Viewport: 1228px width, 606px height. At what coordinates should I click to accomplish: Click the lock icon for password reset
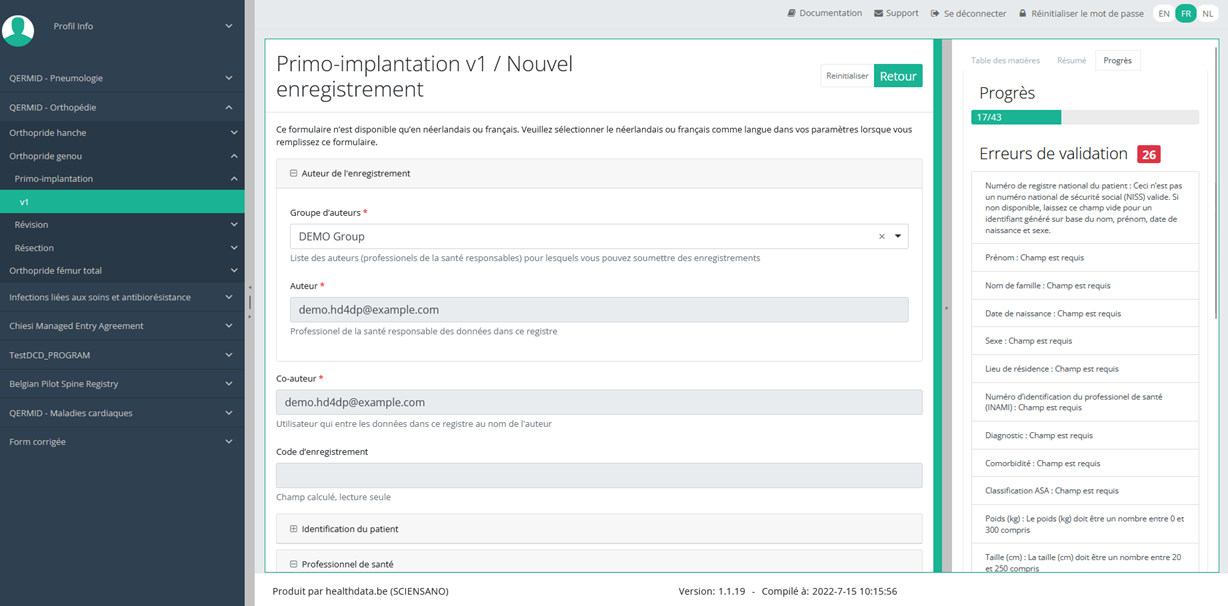point(1023,14)
